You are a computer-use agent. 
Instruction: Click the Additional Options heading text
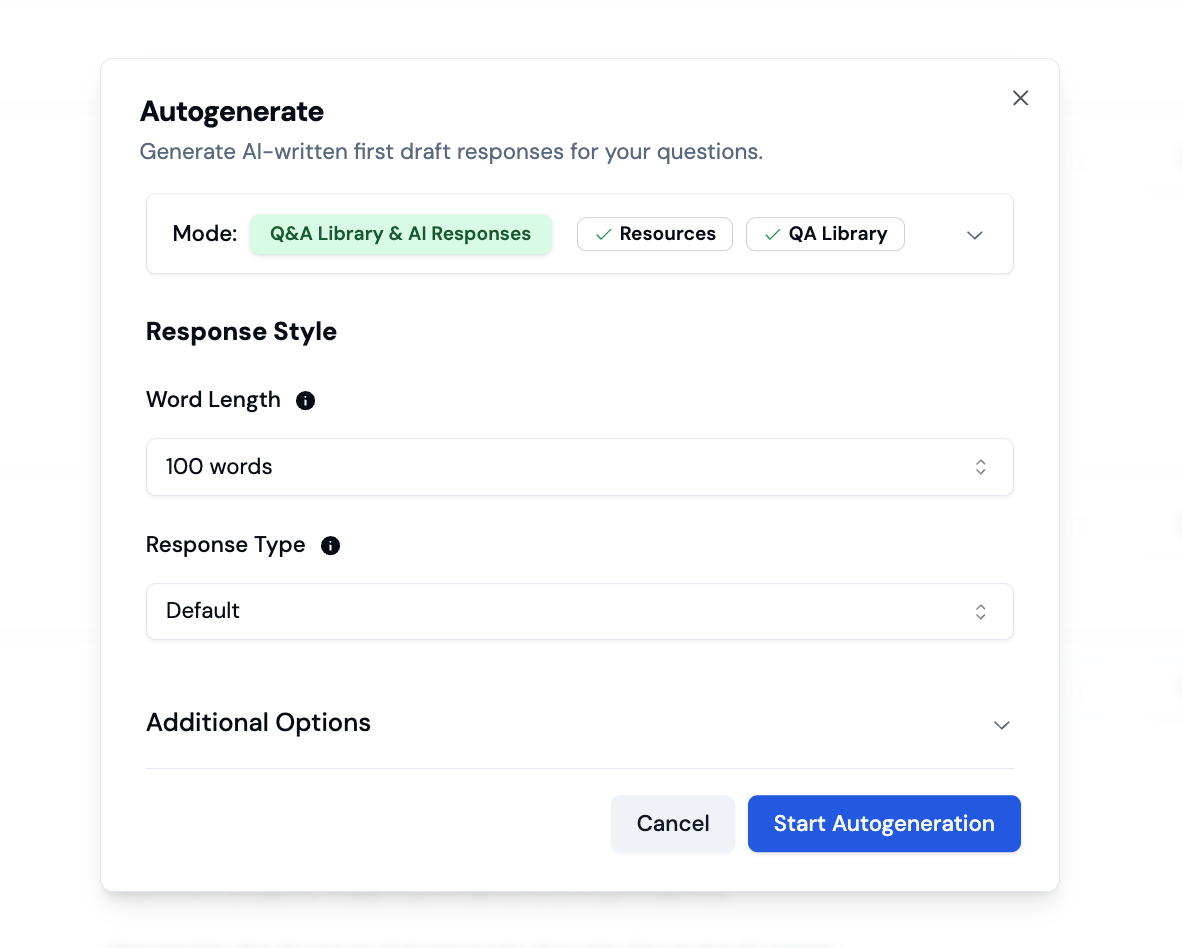pyautogui.click(x=258, y=723)
